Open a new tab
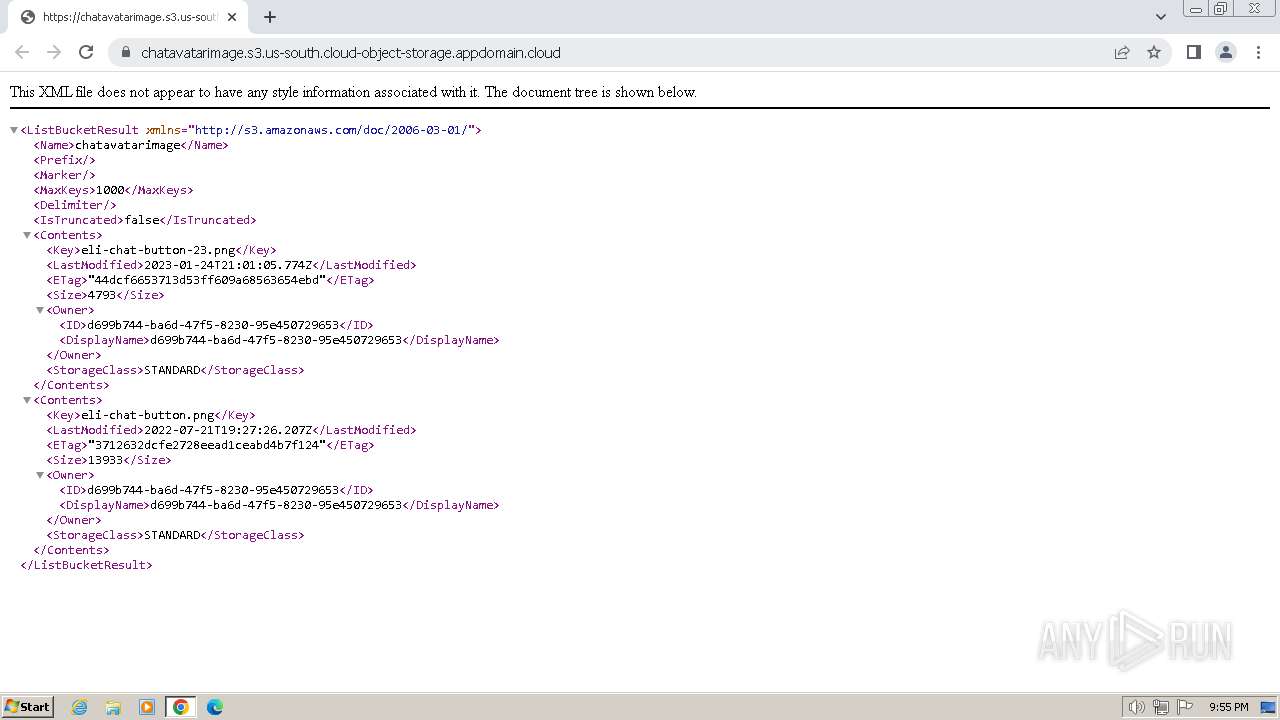 pos(270,17)
